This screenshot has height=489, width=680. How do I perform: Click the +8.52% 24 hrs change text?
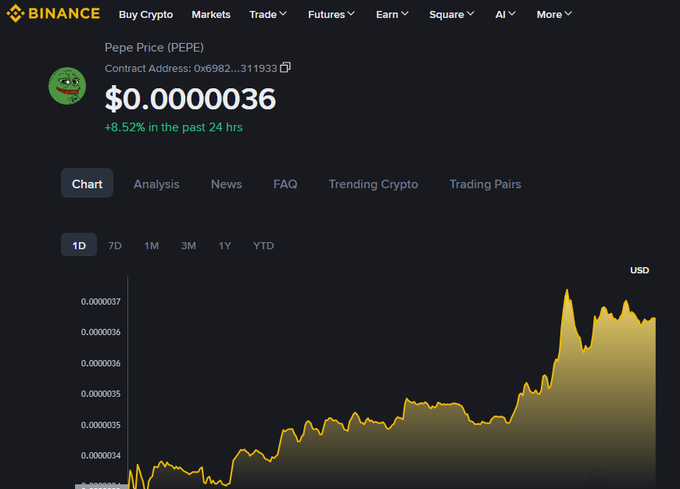pyautogui.click(x=173, y=127)
